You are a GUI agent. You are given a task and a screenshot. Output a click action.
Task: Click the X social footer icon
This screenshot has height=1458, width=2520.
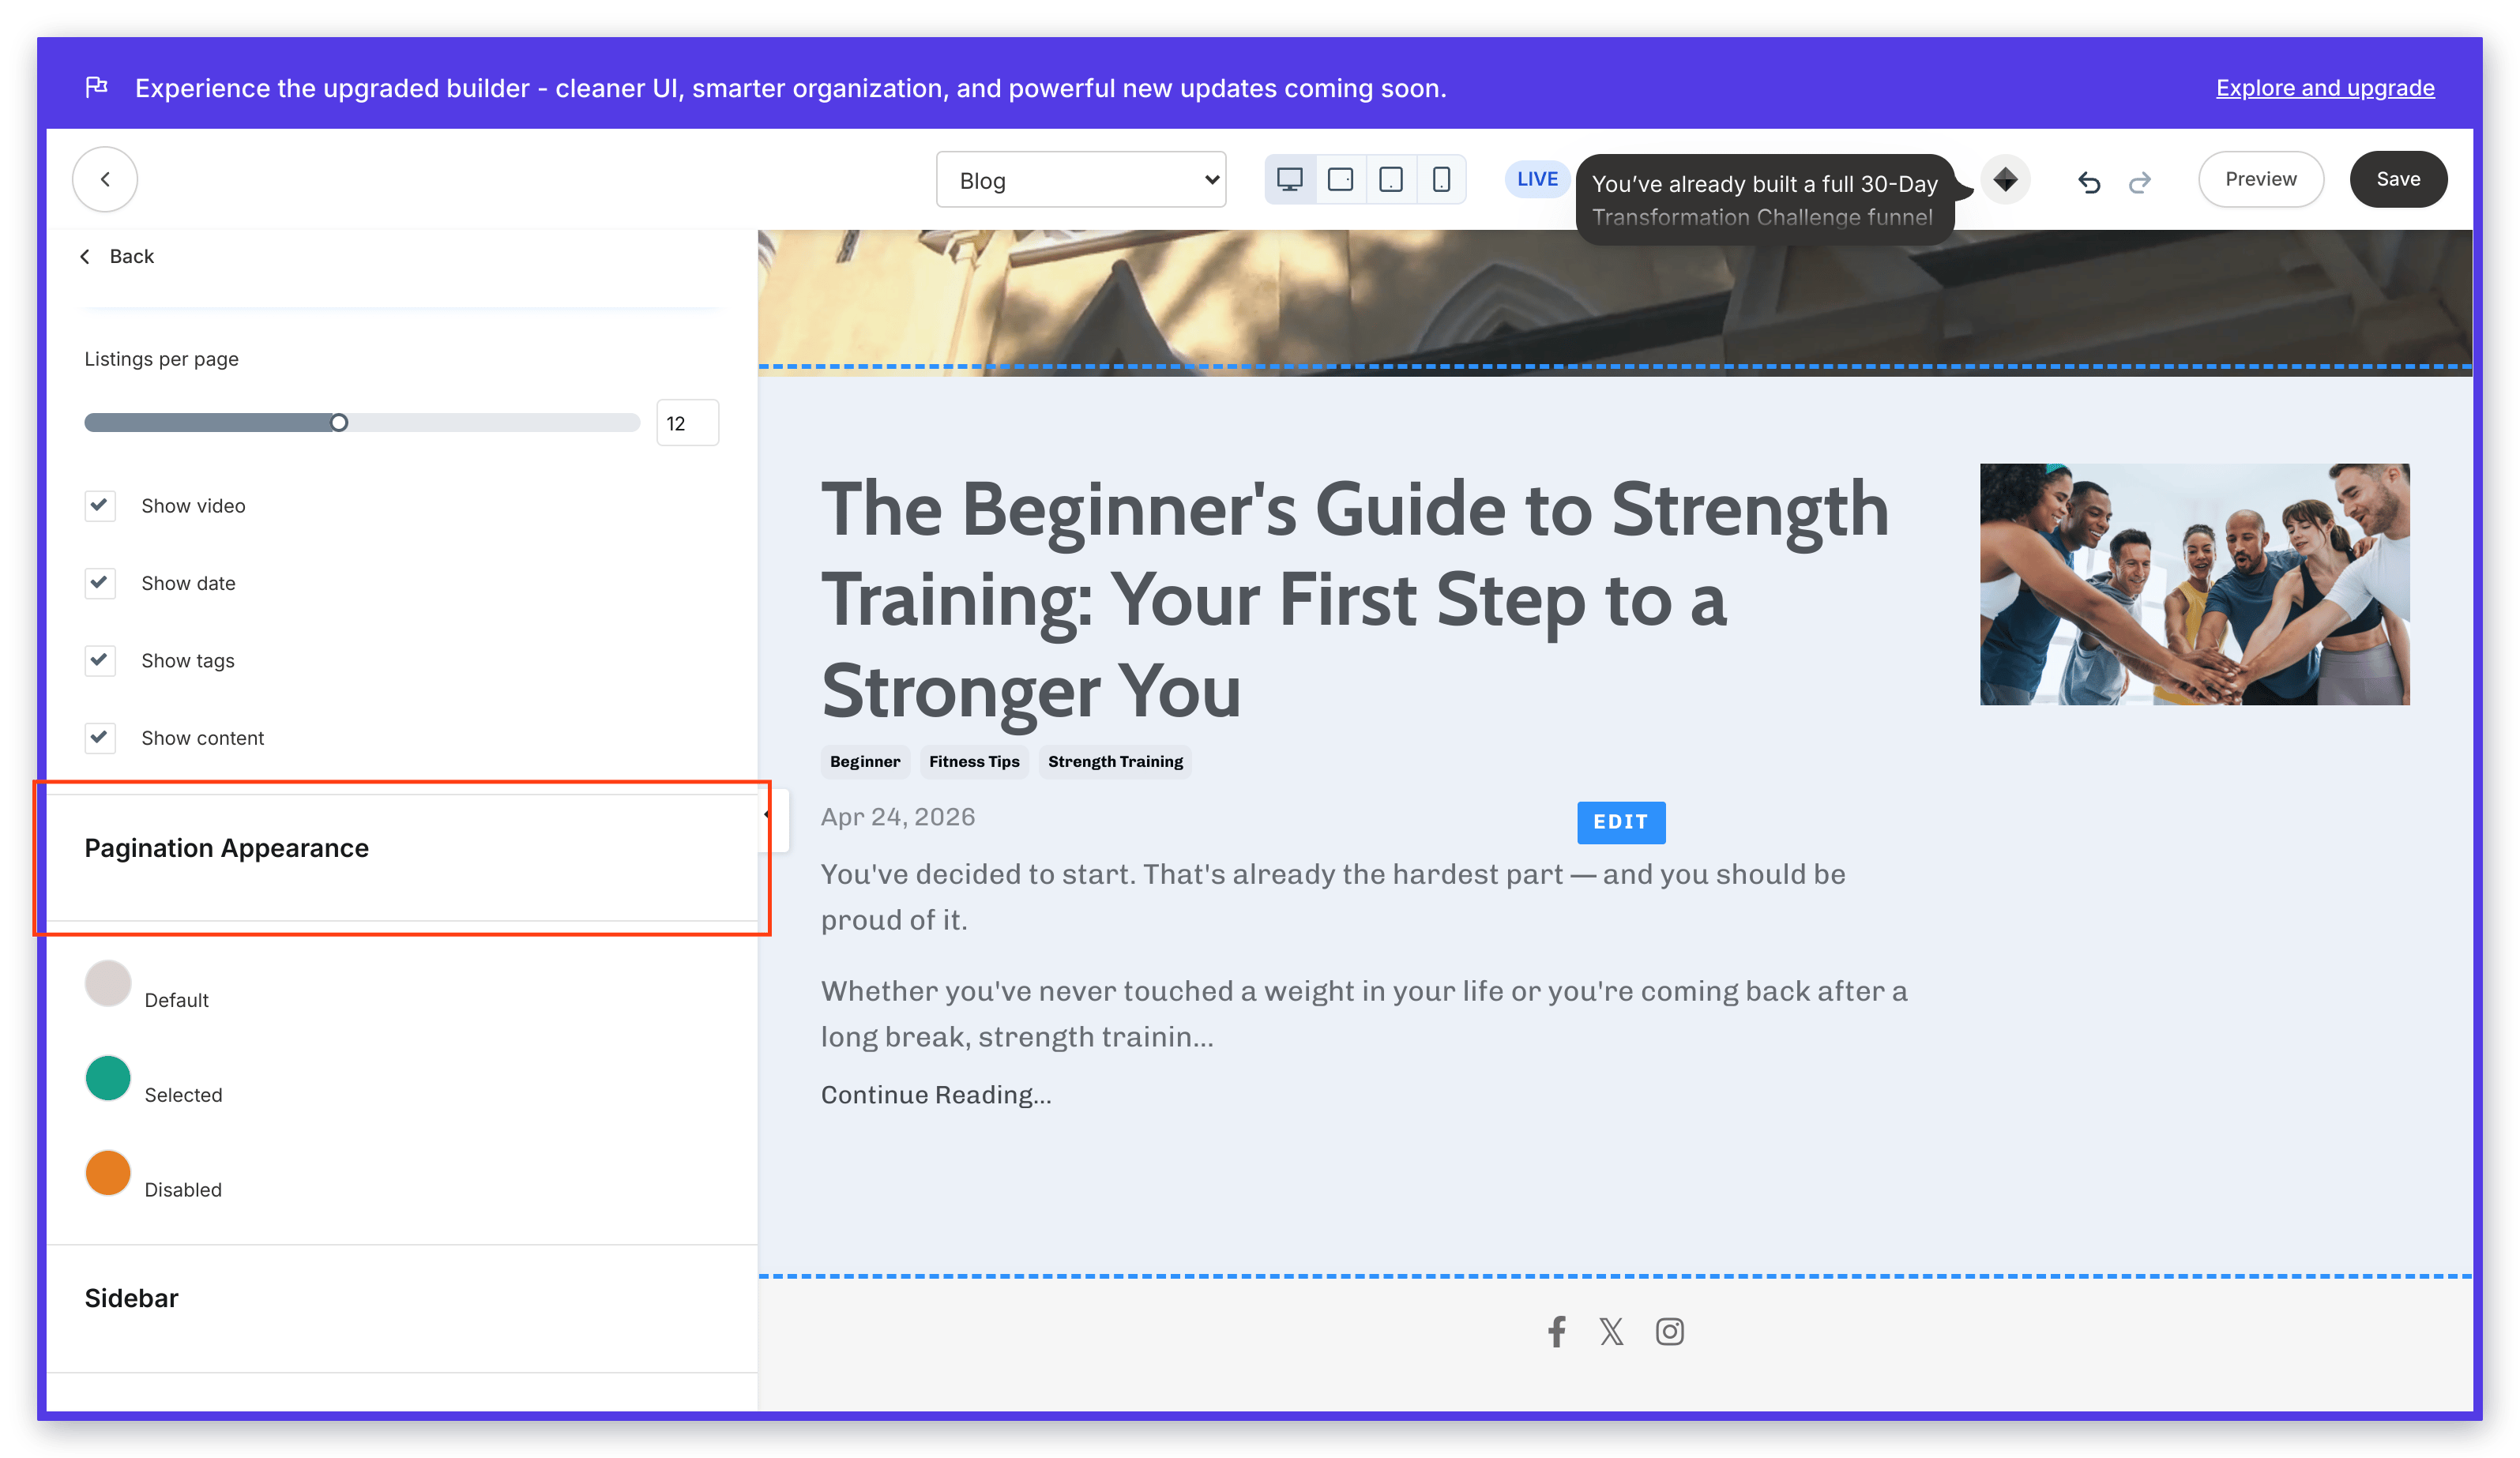1611,1331
